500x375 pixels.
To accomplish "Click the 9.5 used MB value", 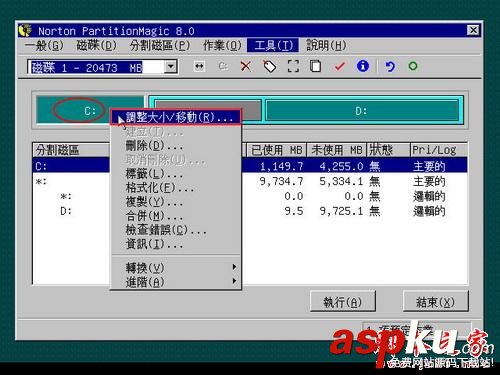I will coord(294,211).
